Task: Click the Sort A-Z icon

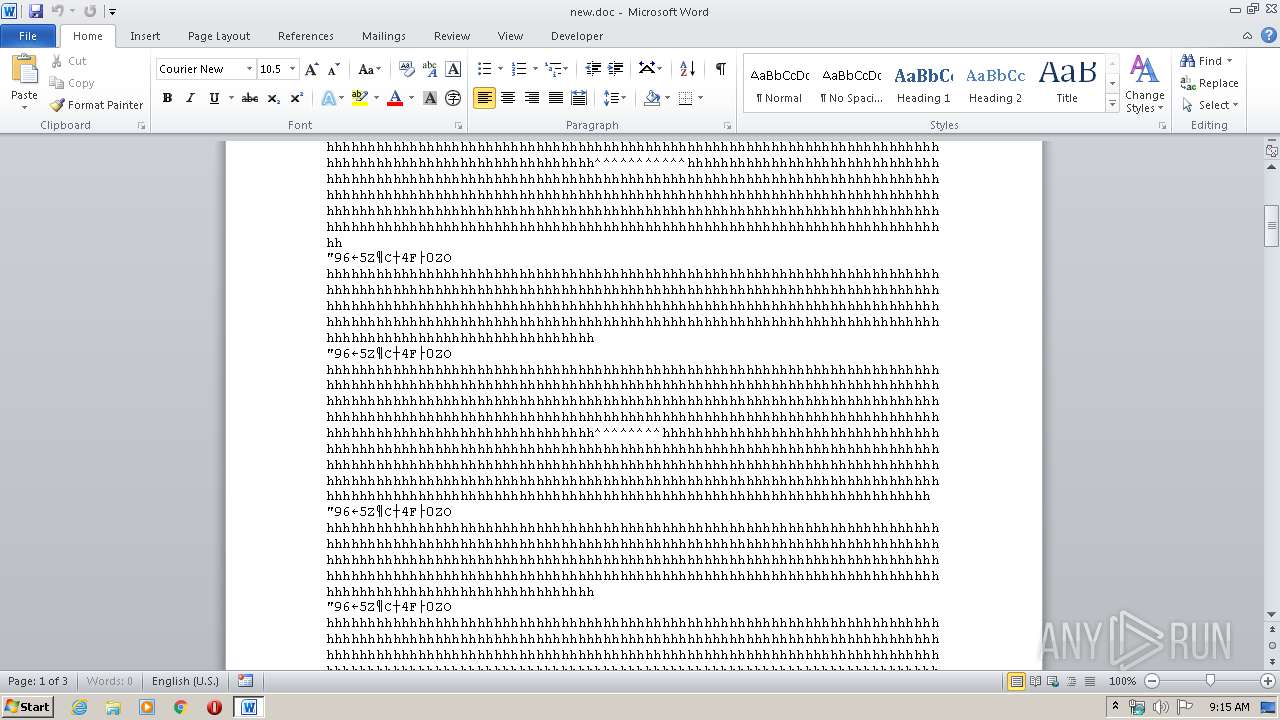Action: (x=687, y=69)
